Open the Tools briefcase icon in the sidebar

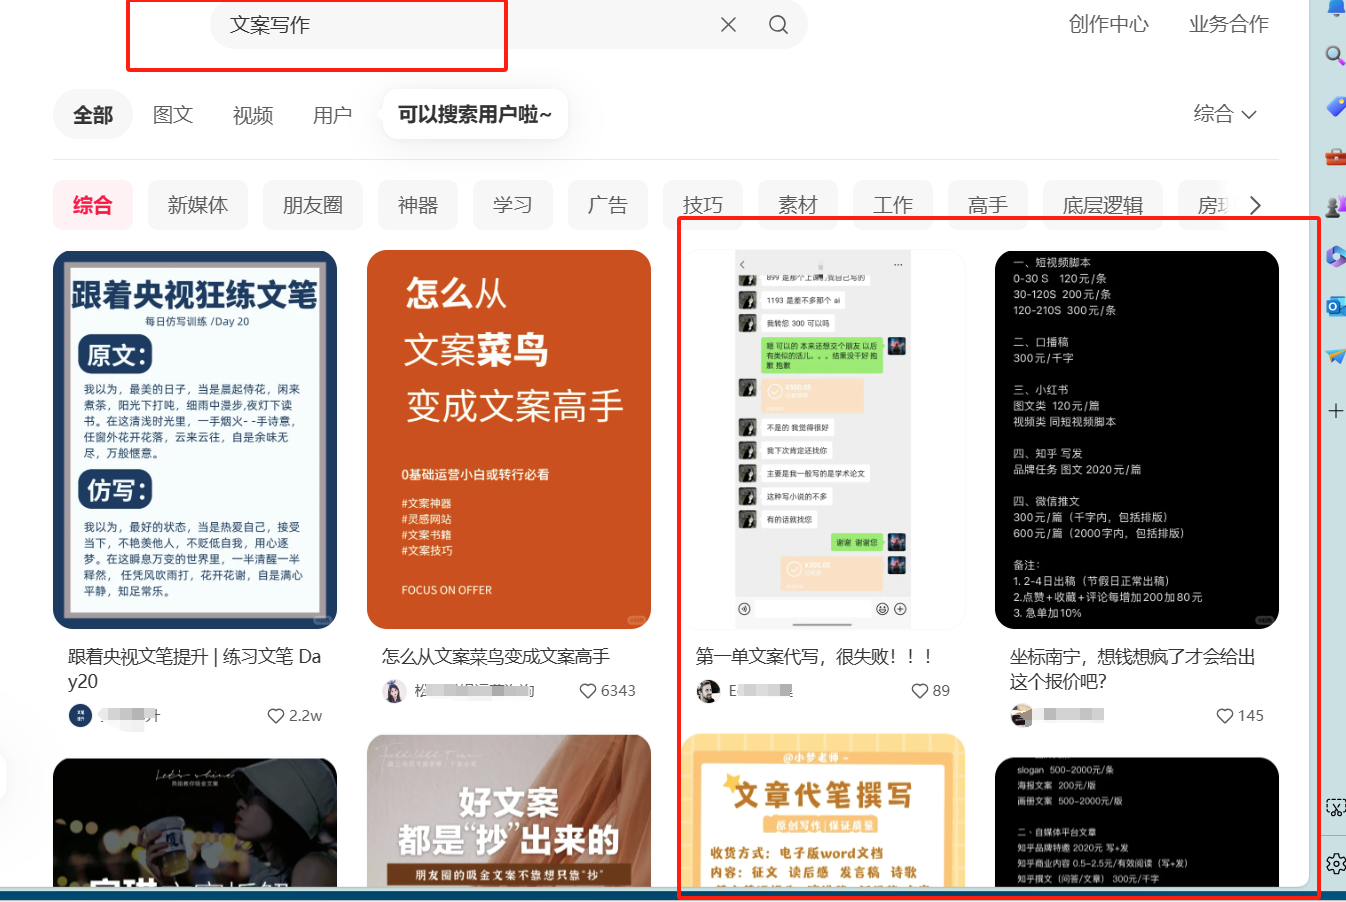coord(1335,156)
